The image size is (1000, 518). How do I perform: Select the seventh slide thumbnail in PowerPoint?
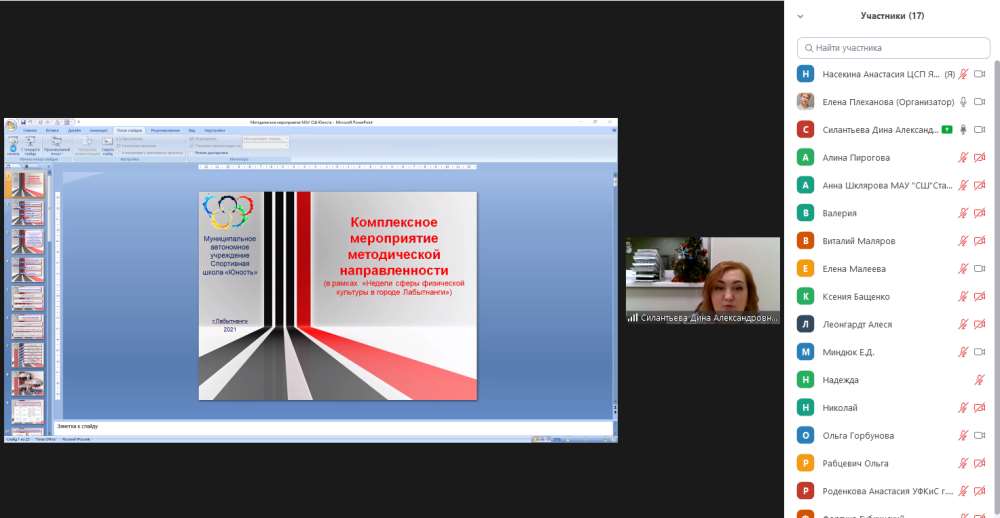27,355
